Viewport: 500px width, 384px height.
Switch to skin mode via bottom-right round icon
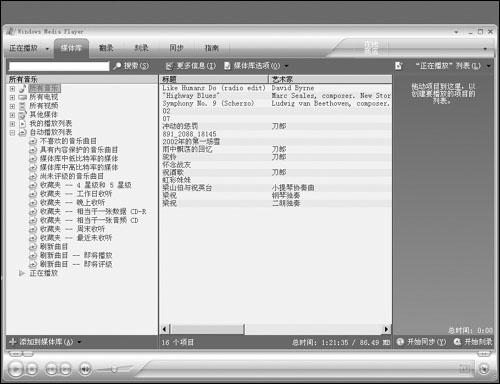coord(484,369)
